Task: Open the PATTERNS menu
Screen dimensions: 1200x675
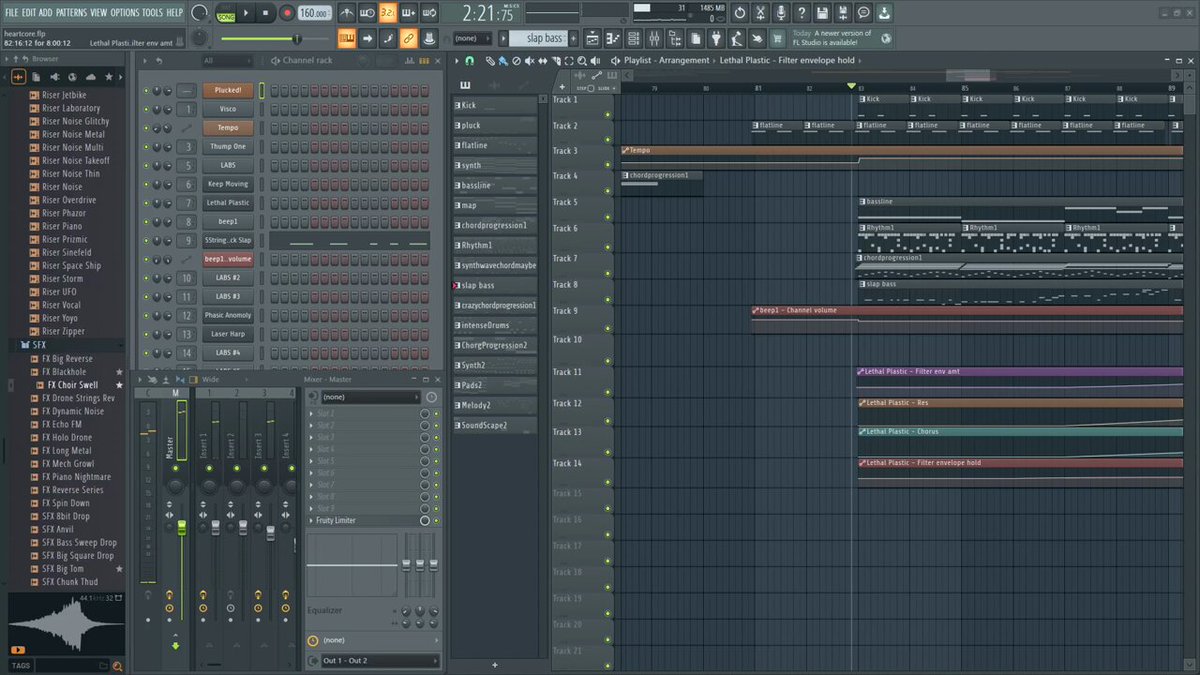Action: tap(71, 12)
